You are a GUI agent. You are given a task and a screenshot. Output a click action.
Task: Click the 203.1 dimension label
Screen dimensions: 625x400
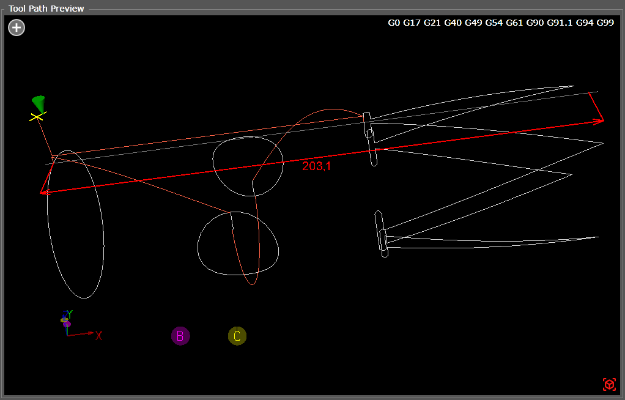(x=316, y=166)
